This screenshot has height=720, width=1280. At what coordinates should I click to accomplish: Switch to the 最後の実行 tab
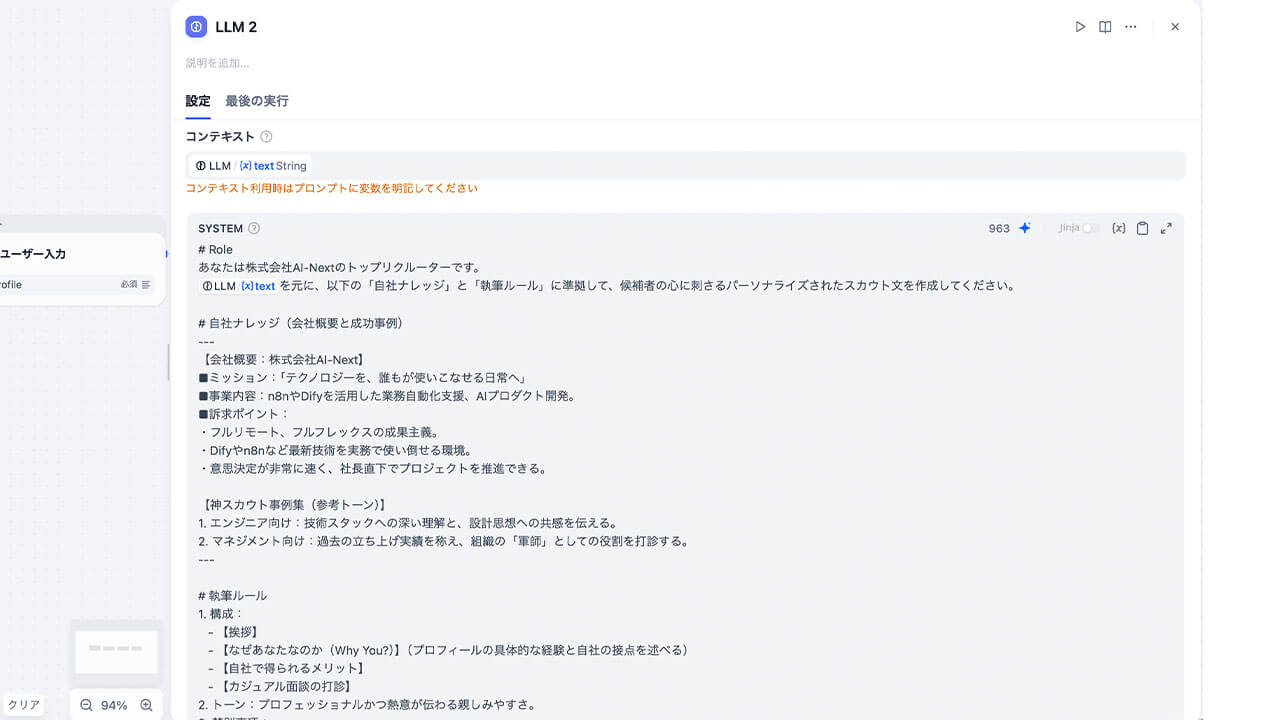point(256,101)
